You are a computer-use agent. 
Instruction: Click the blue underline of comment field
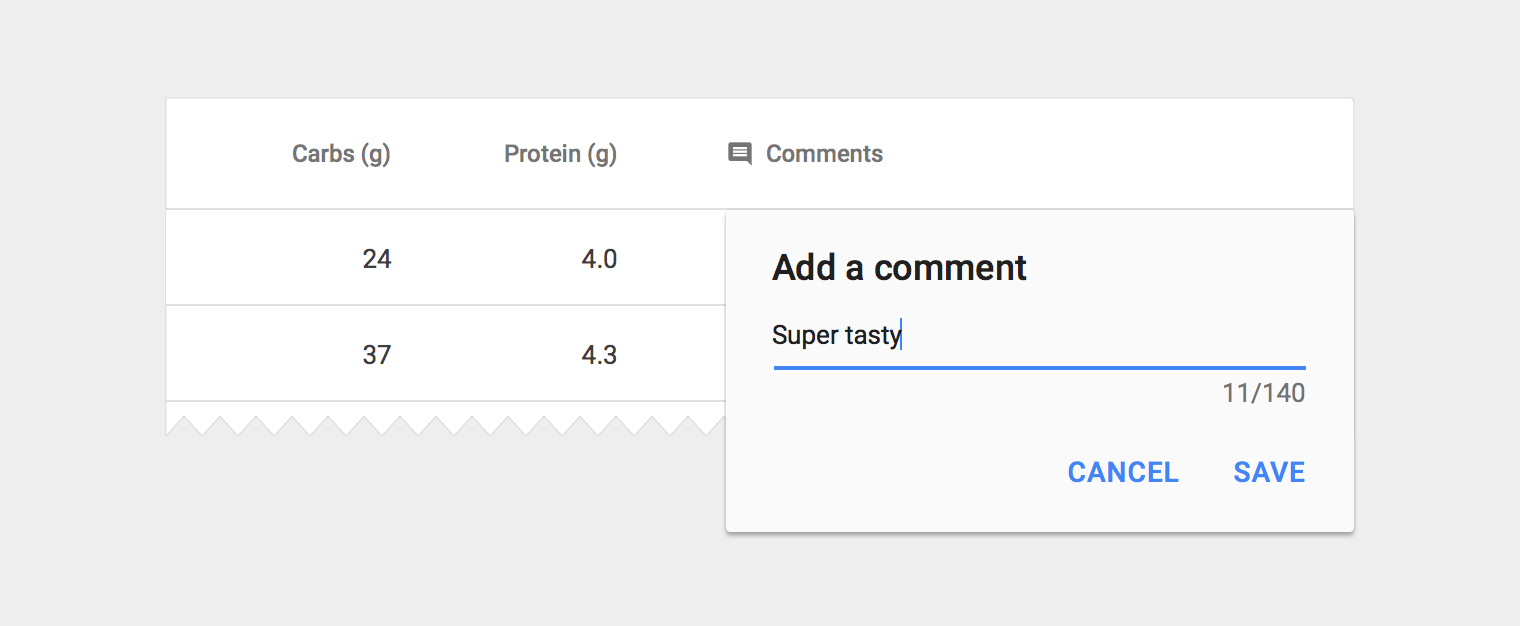(1039, 368)
